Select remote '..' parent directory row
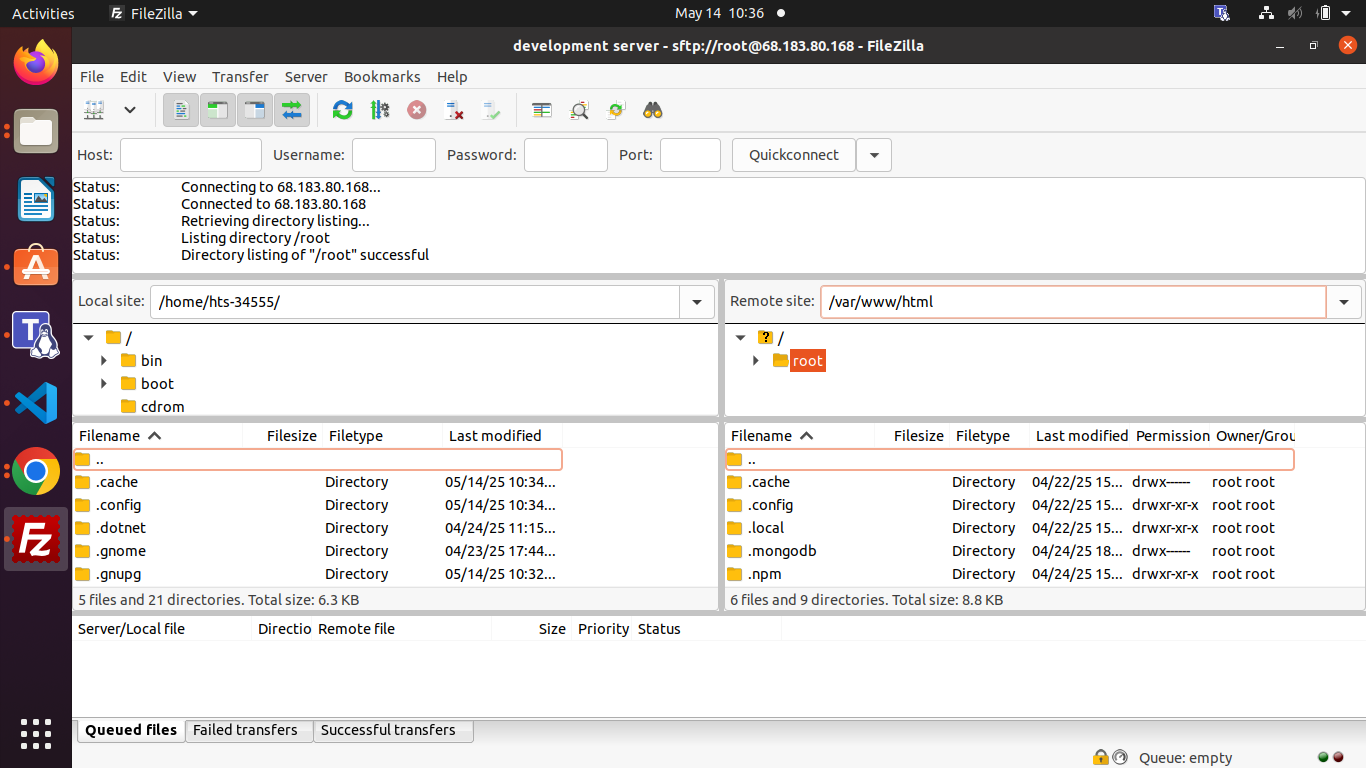 [x=1010, y=460]
